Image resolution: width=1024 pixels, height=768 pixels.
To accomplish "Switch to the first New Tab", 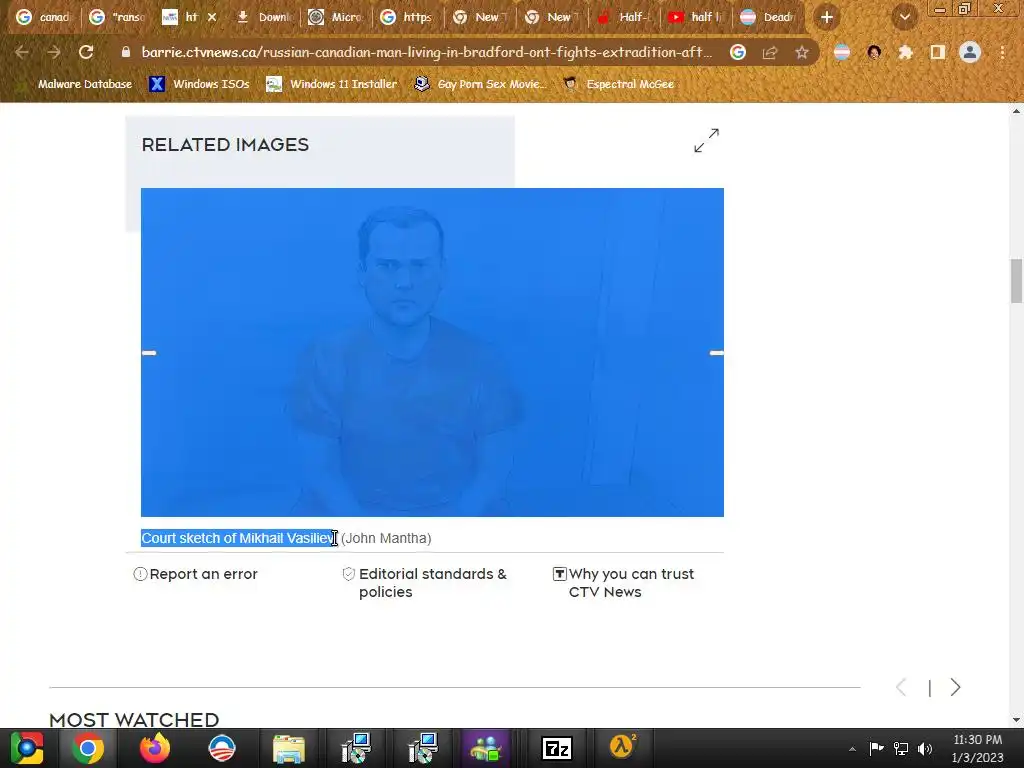I will tap(481, 18).
